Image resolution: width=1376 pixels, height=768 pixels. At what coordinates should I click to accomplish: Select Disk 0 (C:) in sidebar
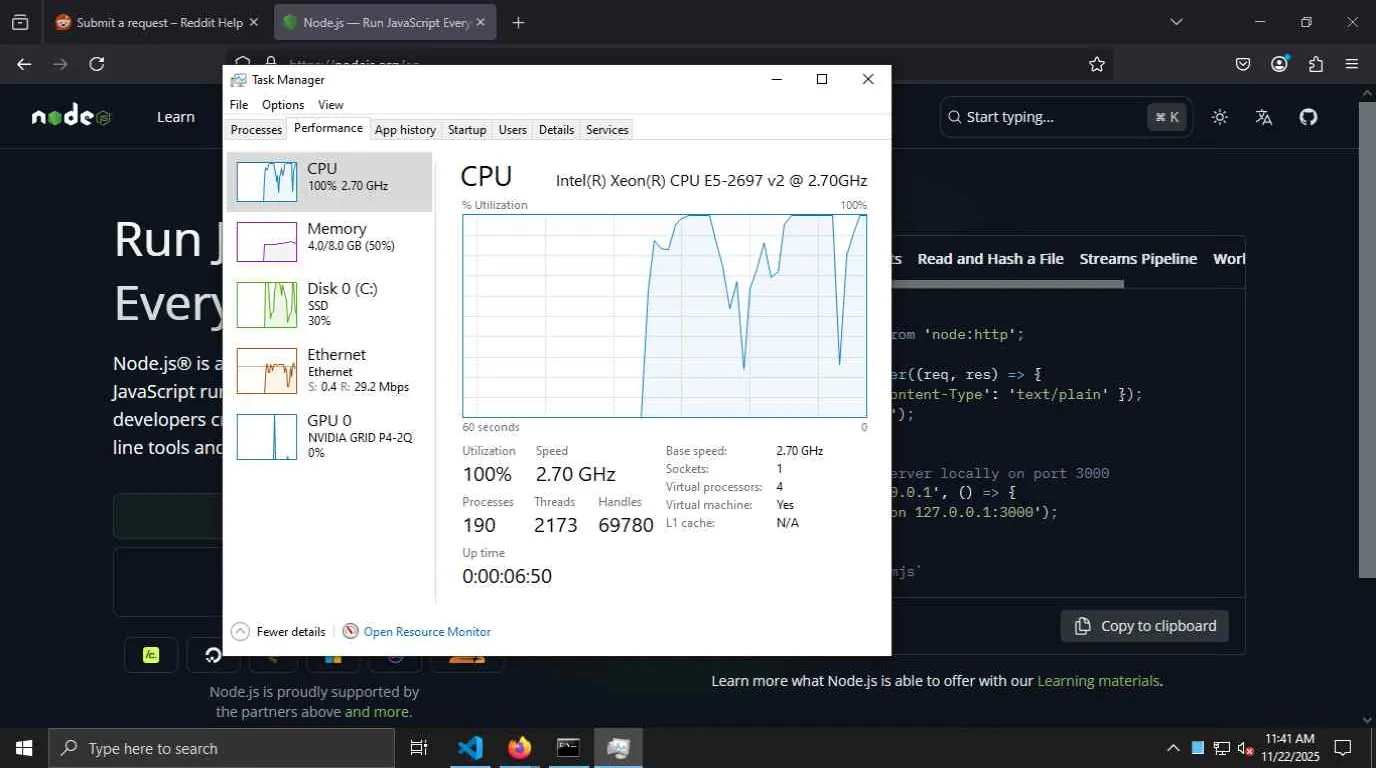click(x=329, y=304)
